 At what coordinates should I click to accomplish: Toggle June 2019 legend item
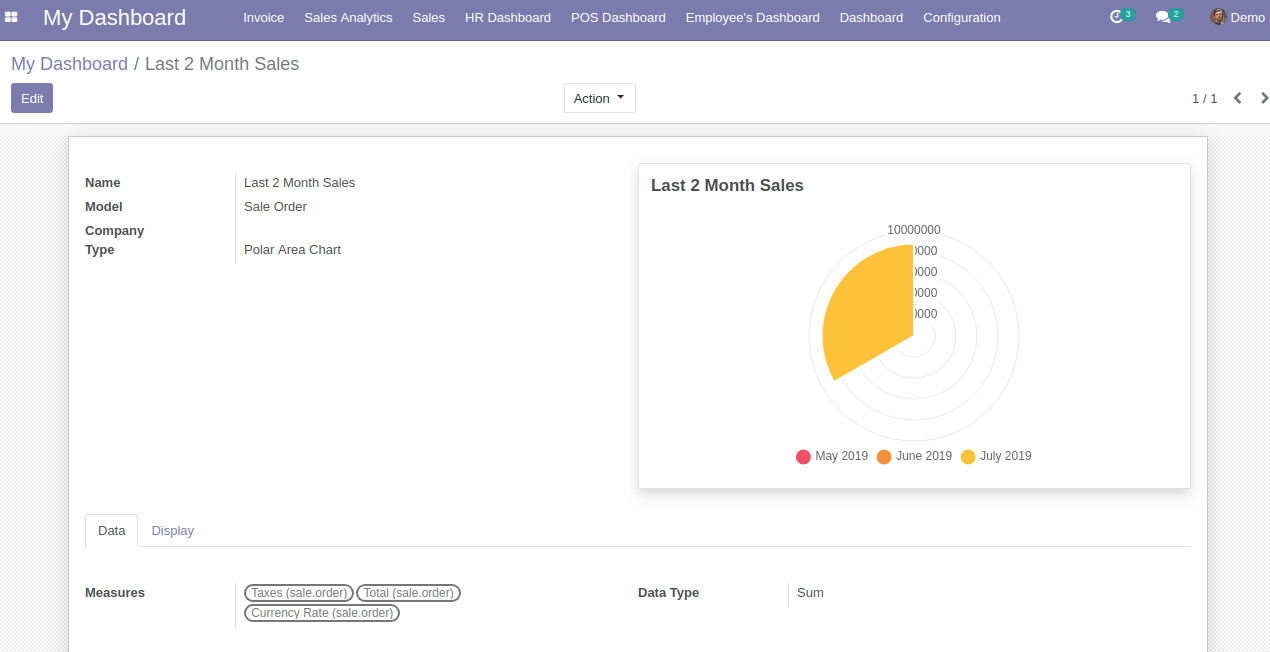coord(914,456)
